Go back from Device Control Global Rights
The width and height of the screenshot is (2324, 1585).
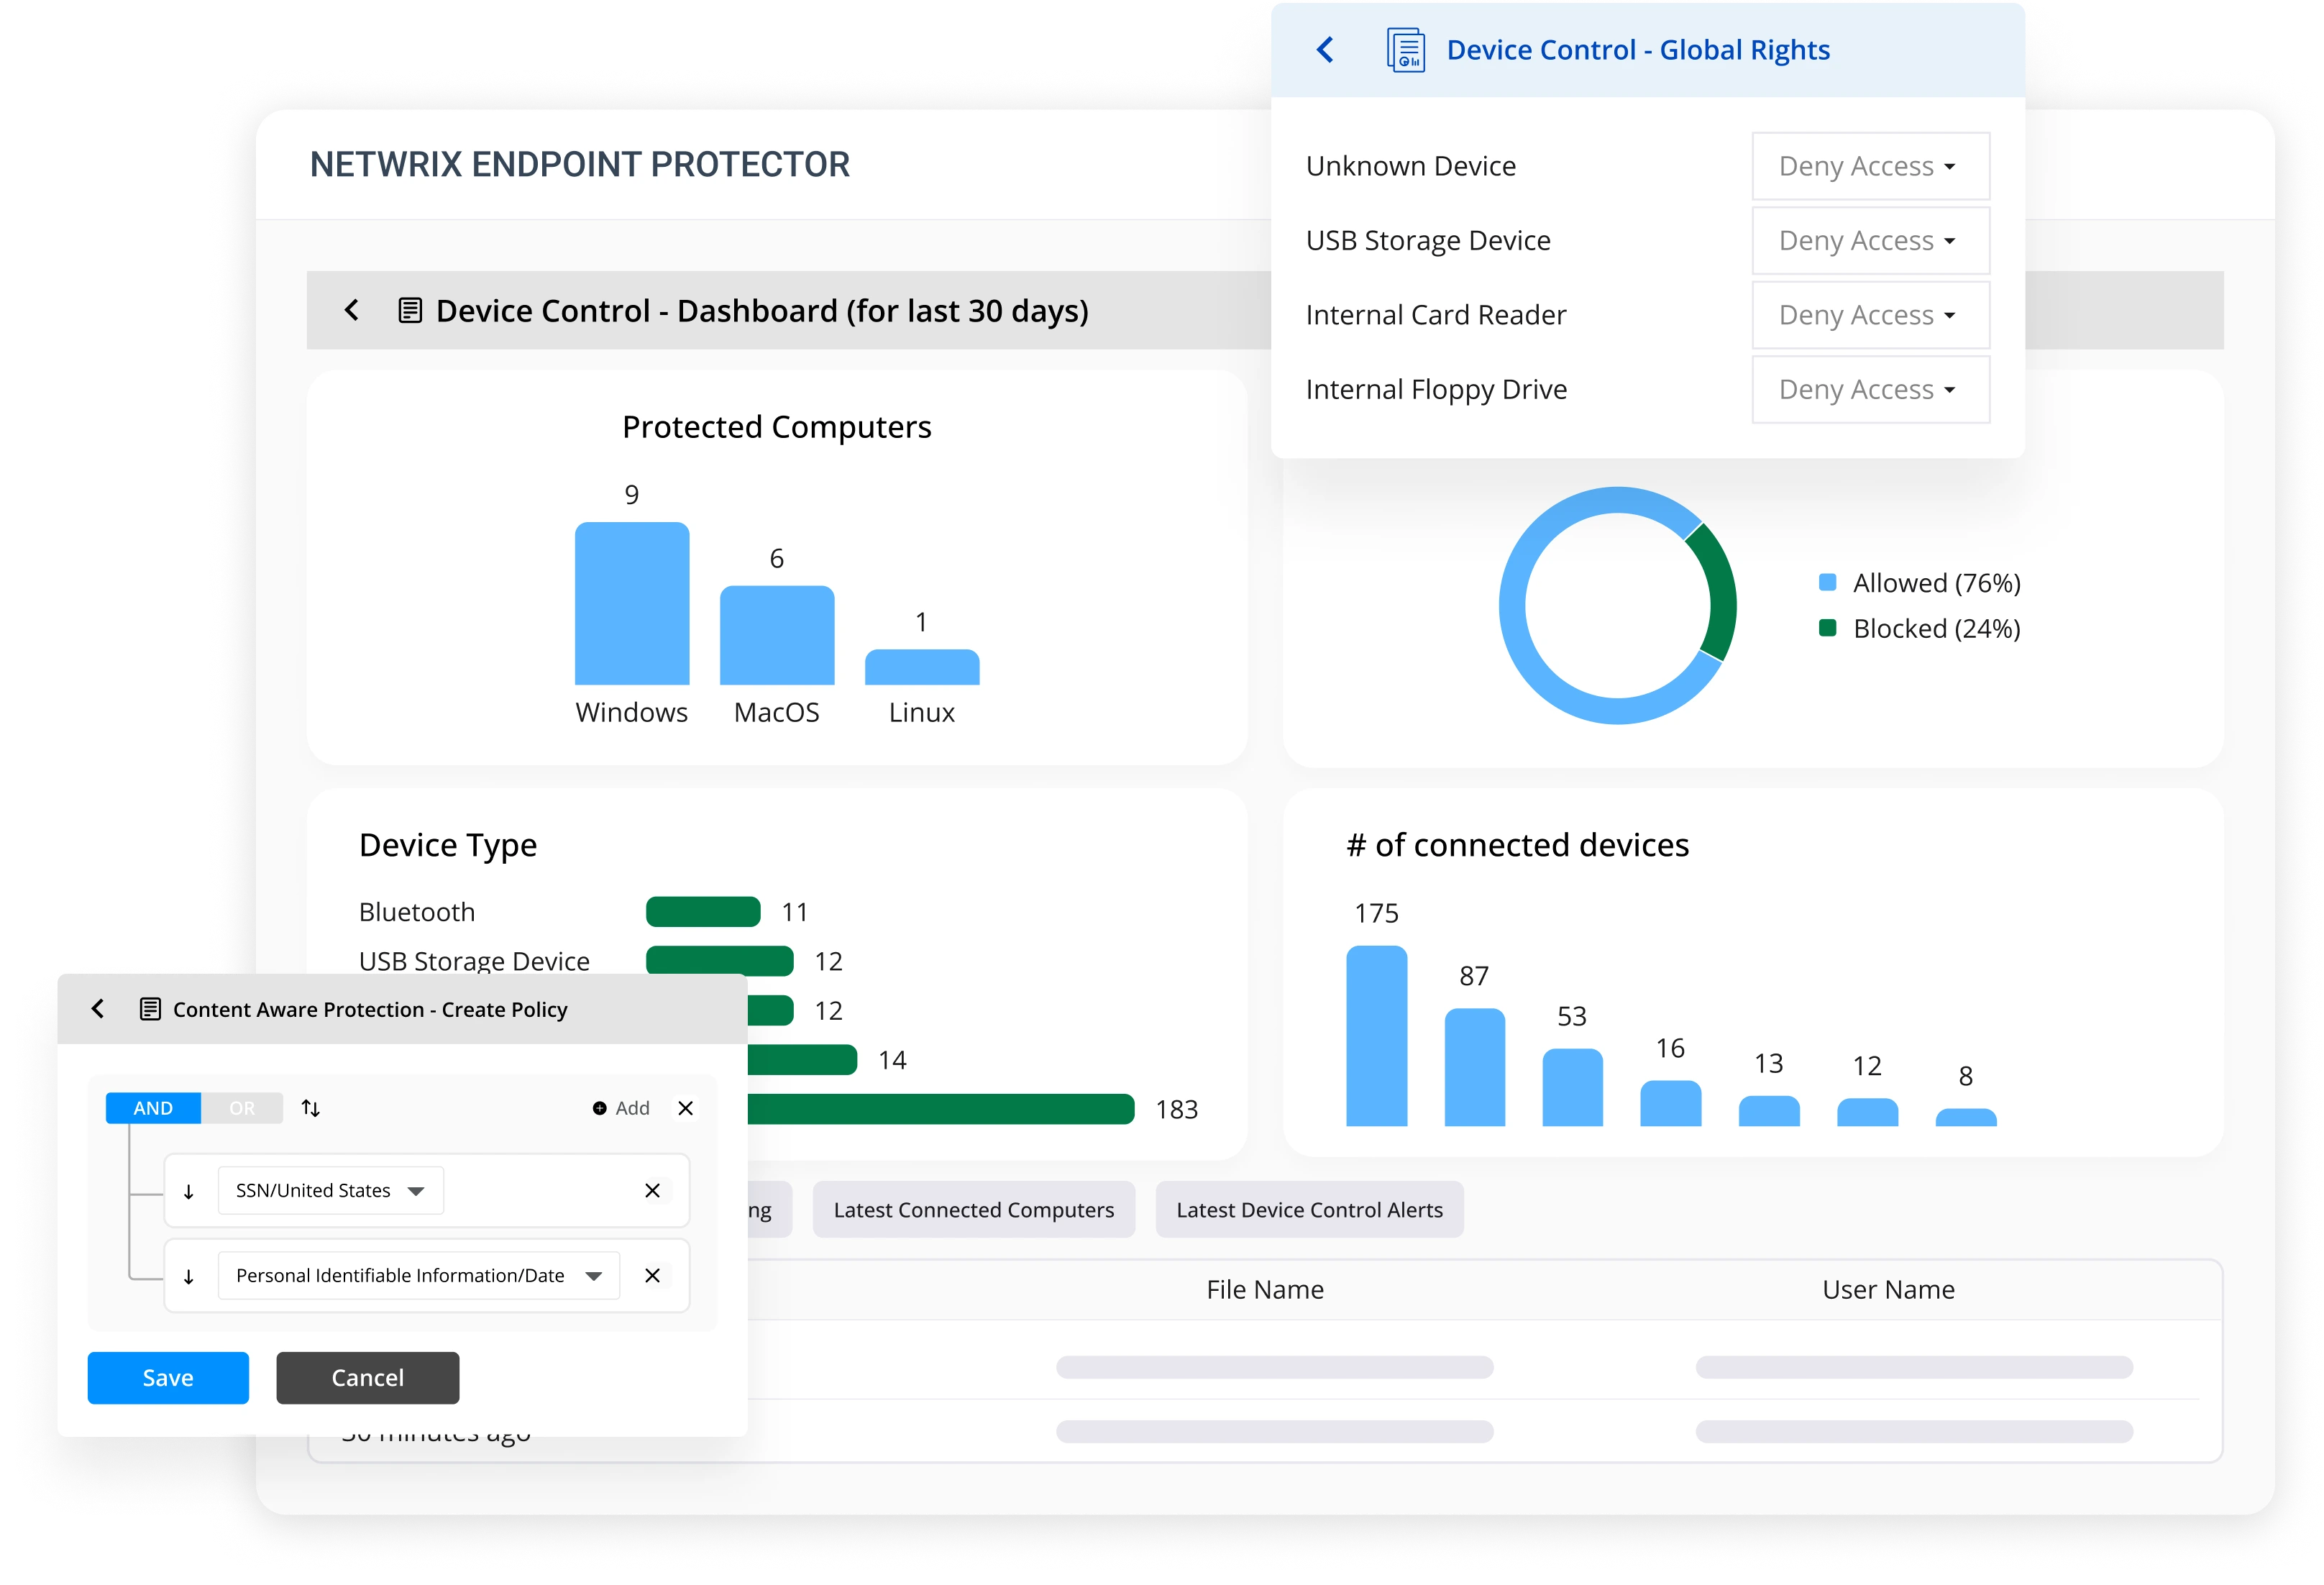[1325, 50]
